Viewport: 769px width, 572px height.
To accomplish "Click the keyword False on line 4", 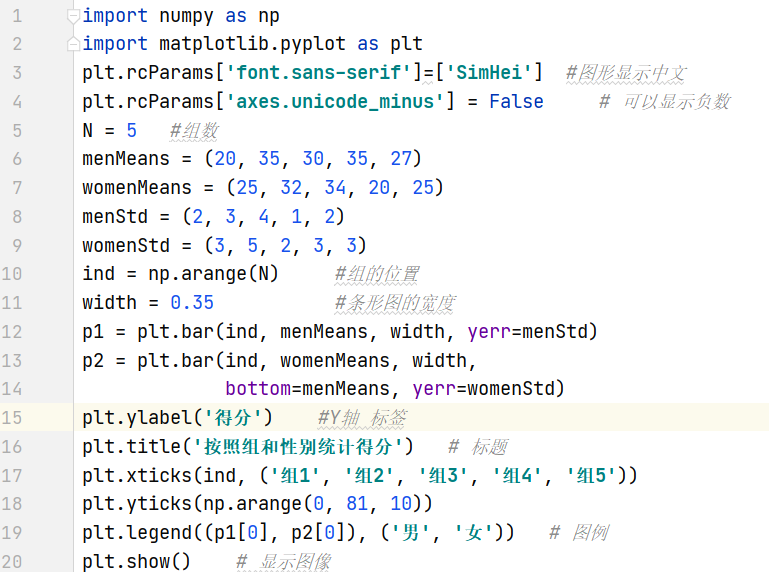I will pyautogui.click(x=516, y=102).
